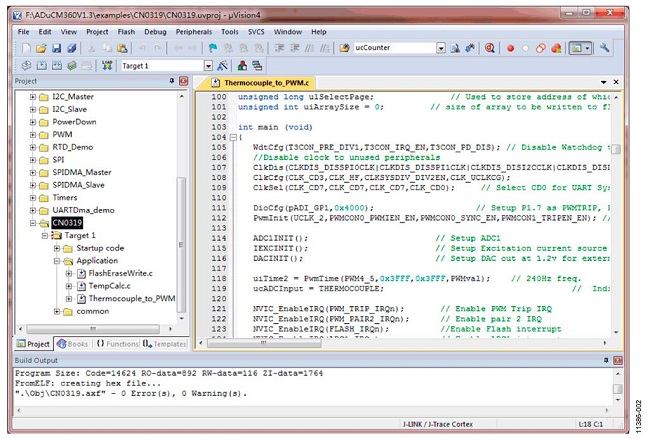Pin the Project panel
Image resolution: width=650 pixels, height=439 pixels.
pyautogui.click(x=171, y=81)
